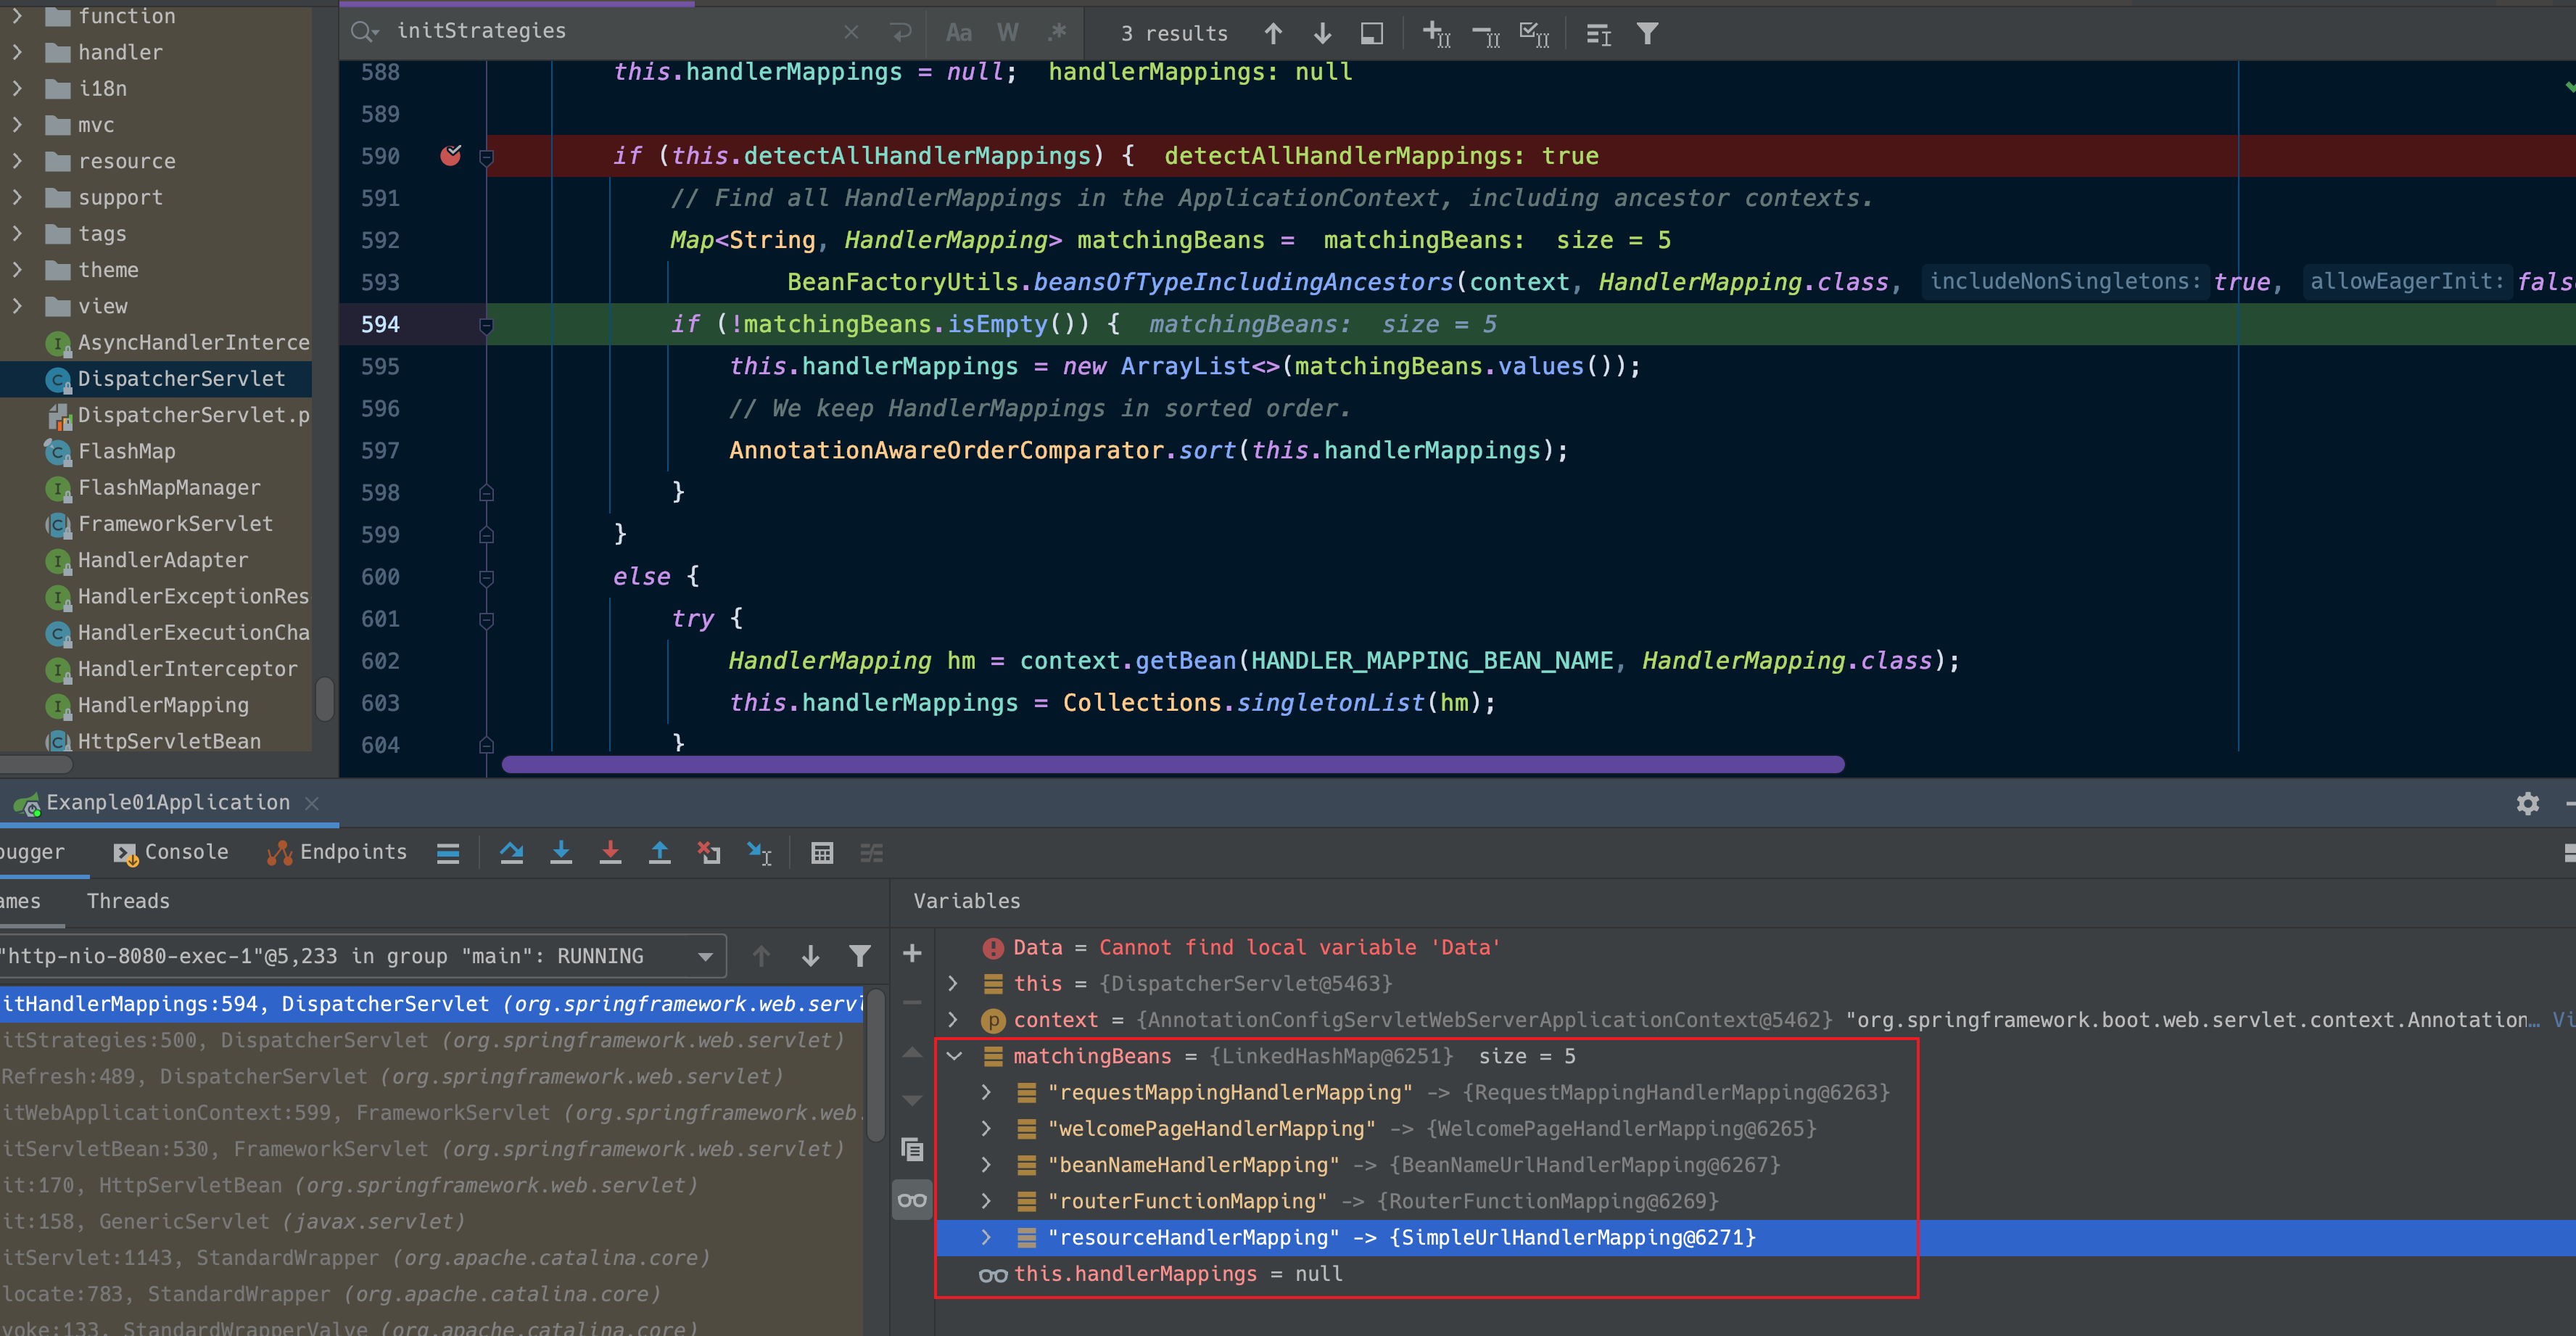The height and width of the screenshot is (1336, 2576).
Task: Toggle the Regex search option
Action: [1057, 33]
